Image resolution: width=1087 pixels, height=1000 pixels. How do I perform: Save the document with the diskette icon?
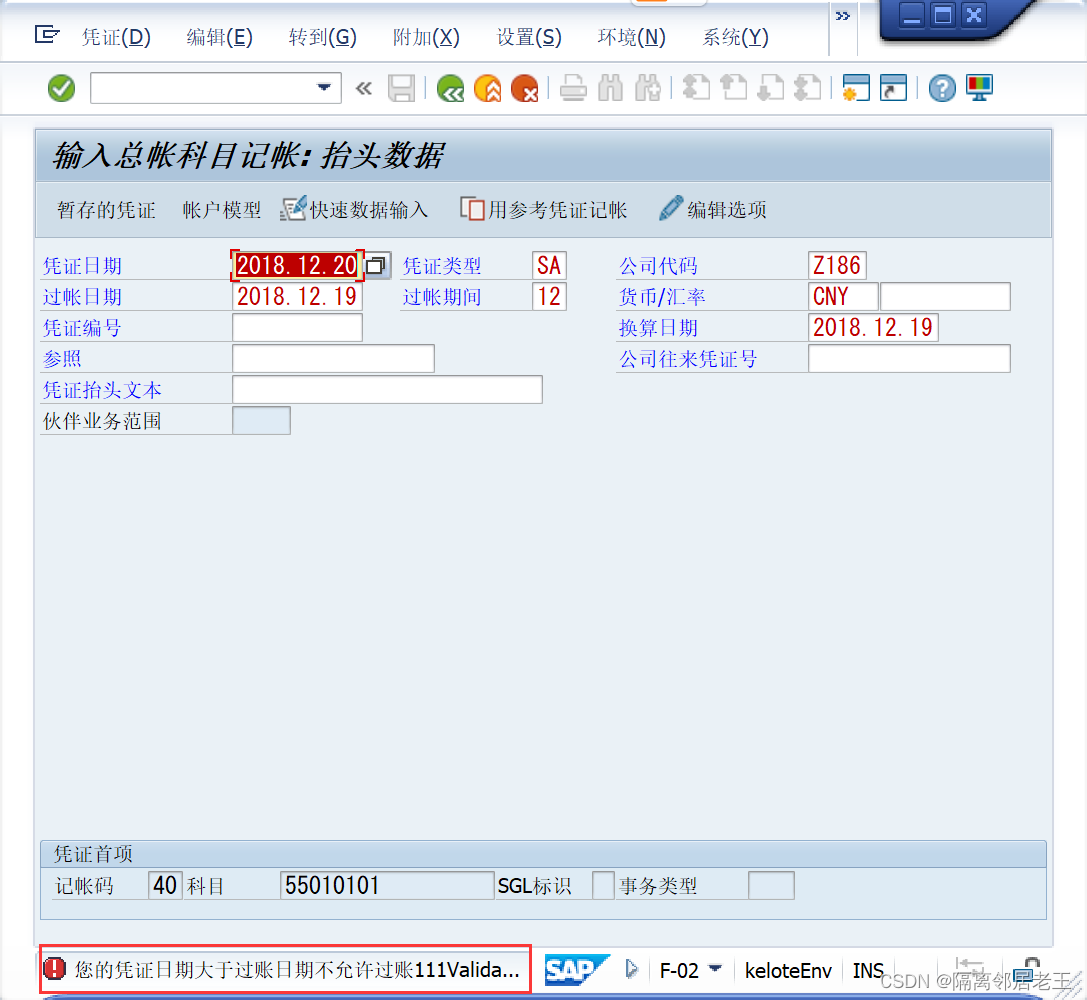tap(402, 88)
